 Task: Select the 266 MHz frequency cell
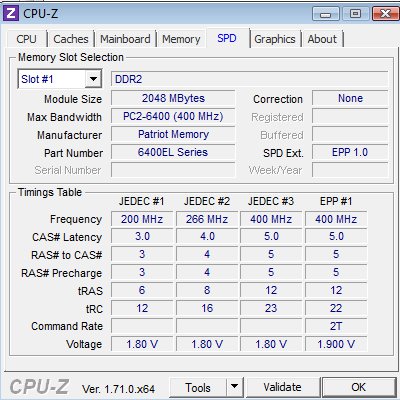coord(207,219)
